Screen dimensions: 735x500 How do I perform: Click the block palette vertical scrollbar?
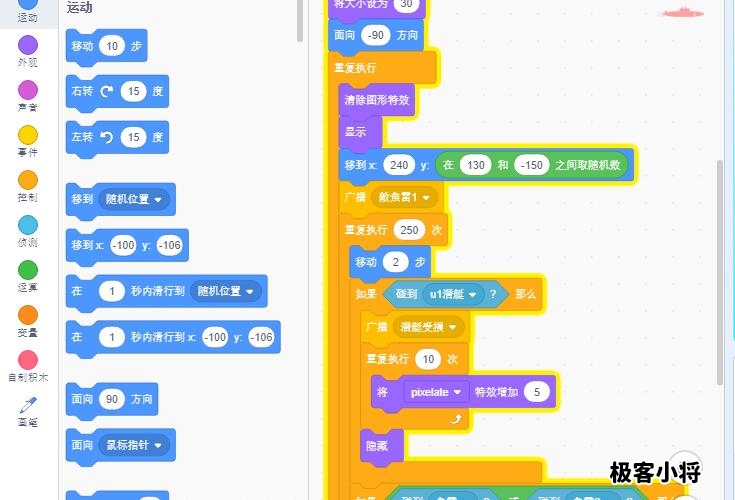coord(300,20)
